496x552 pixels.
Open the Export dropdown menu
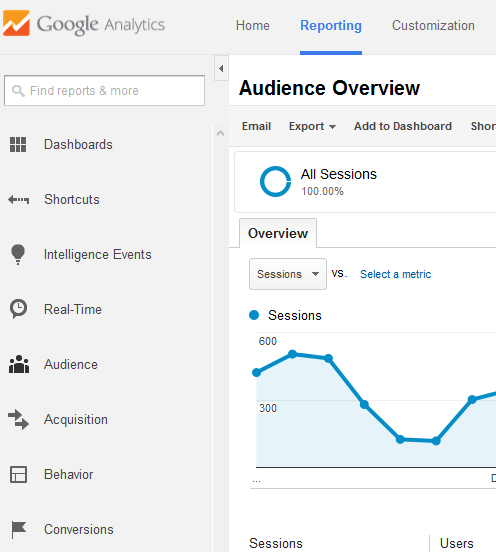click(312, 126)
